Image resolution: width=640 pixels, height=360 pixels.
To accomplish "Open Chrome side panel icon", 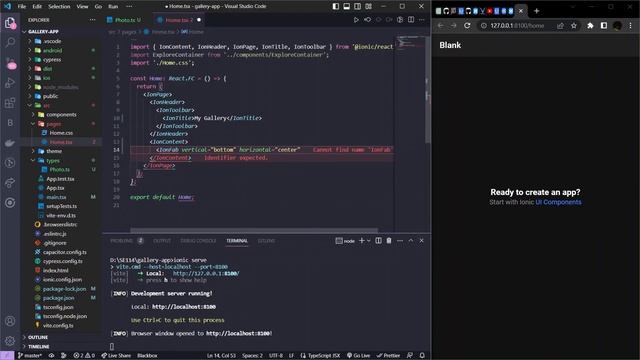I will pyautogui.click(x=604, y=25).
